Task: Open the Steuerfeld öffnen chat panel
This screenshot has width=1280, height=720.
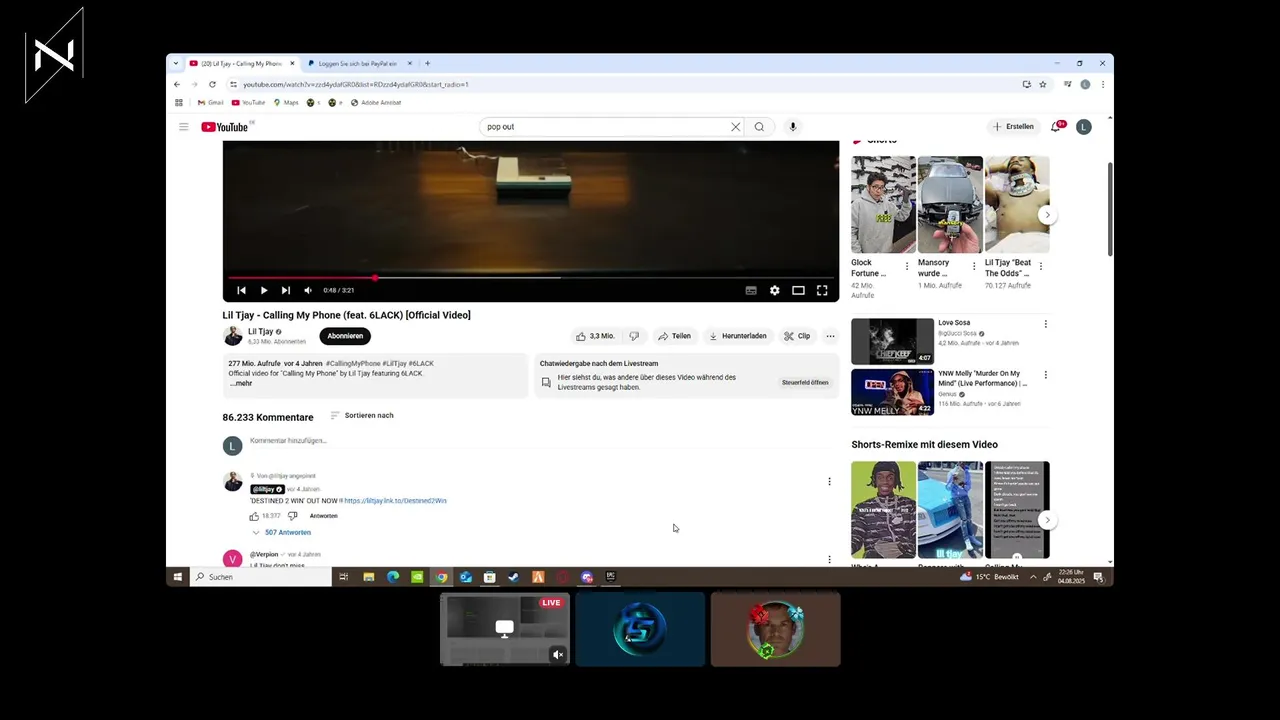Action: (805, 382)
